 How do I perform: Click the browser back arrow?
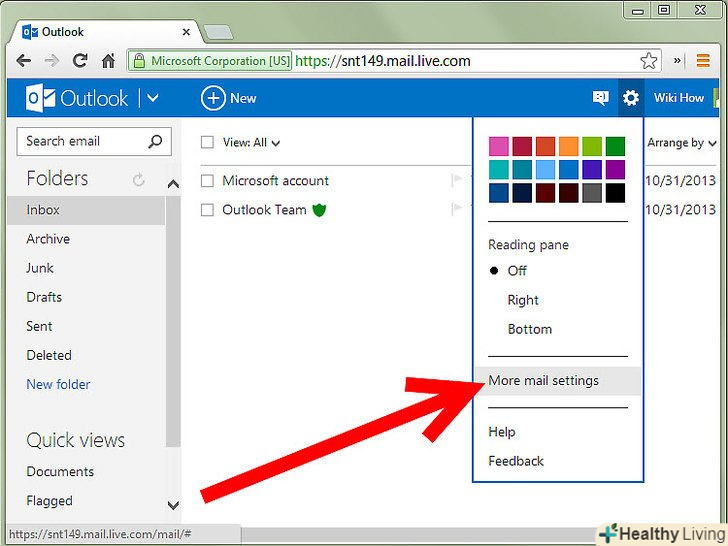(x=23, y=60)
